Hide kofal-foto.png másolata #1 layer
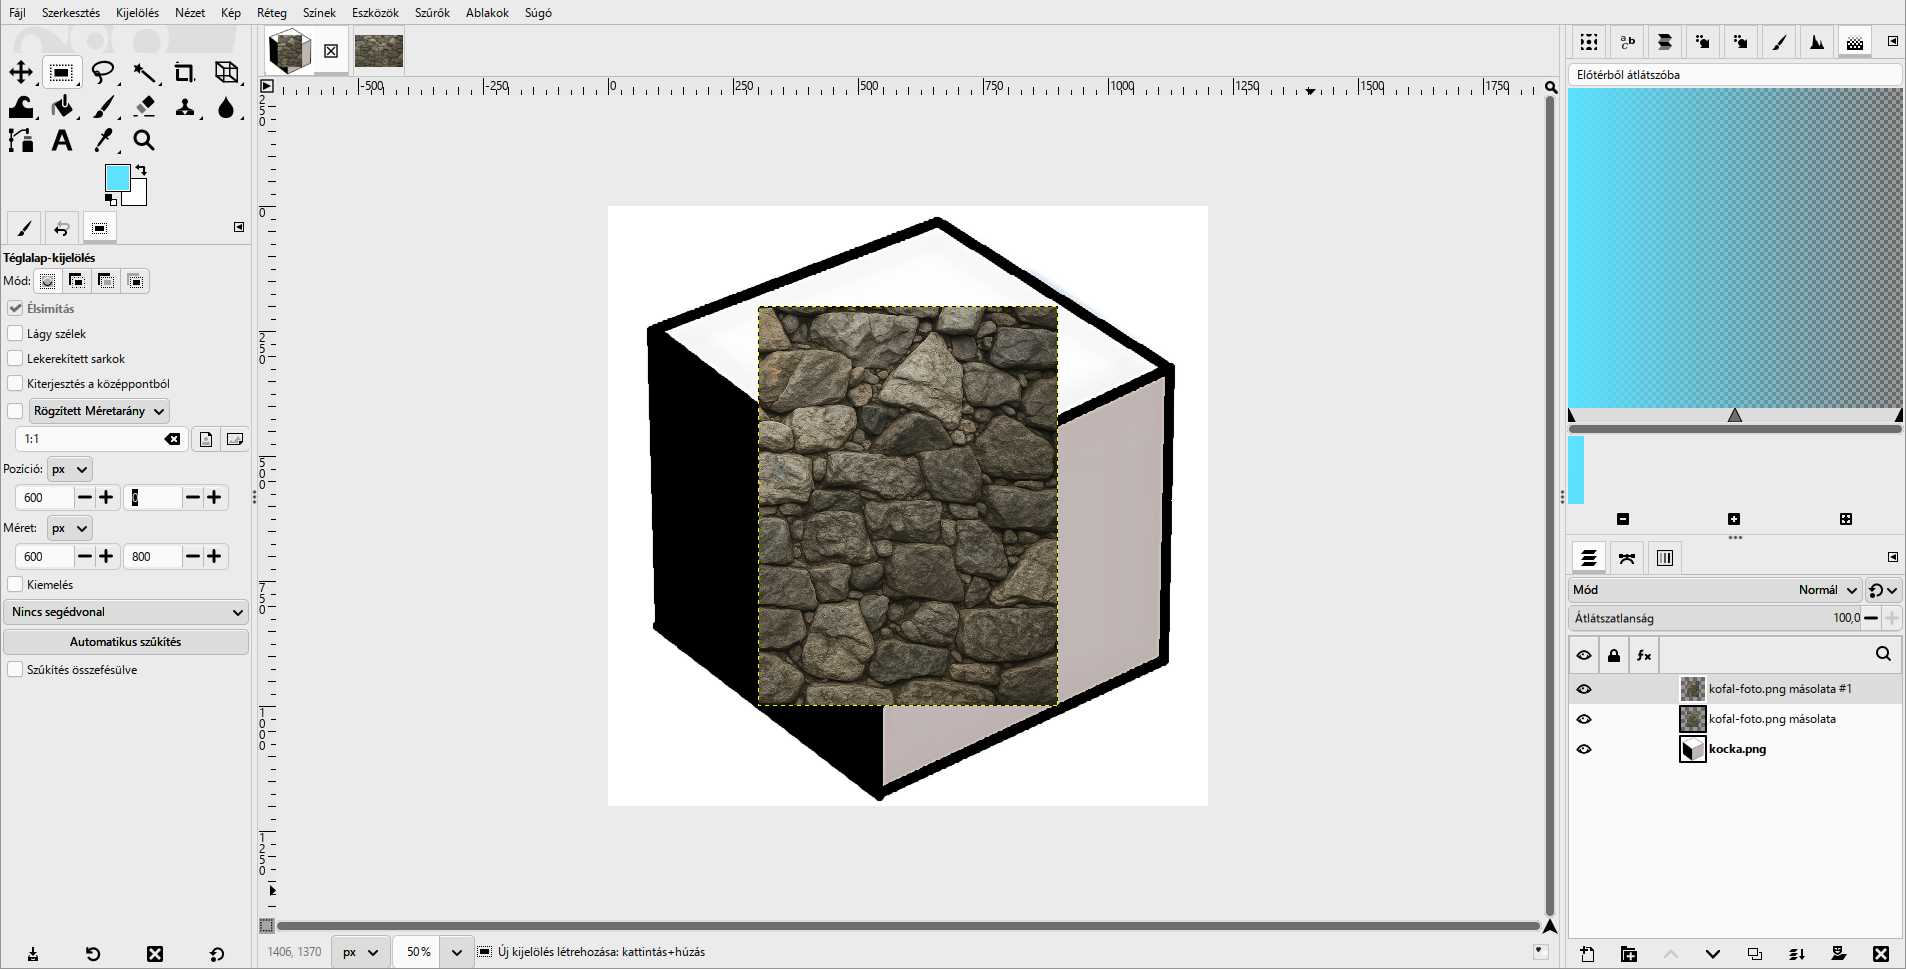 point(1584,689)
